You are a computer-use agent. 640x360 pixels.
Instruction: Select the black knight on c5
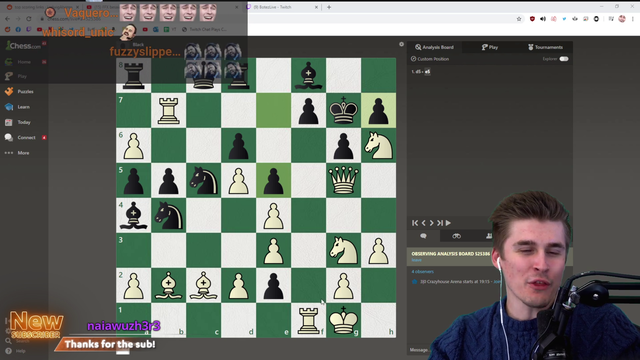click(x=204, y=180)
